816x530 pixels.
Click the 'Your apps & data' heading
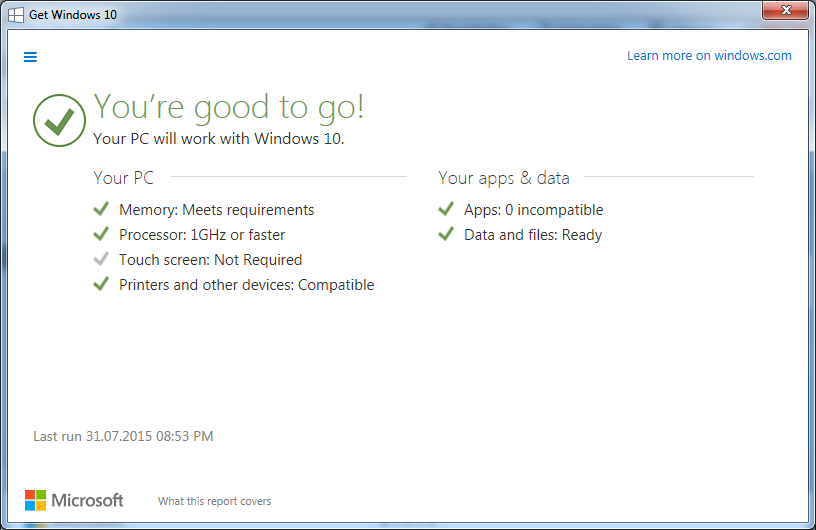click(504, 178)
